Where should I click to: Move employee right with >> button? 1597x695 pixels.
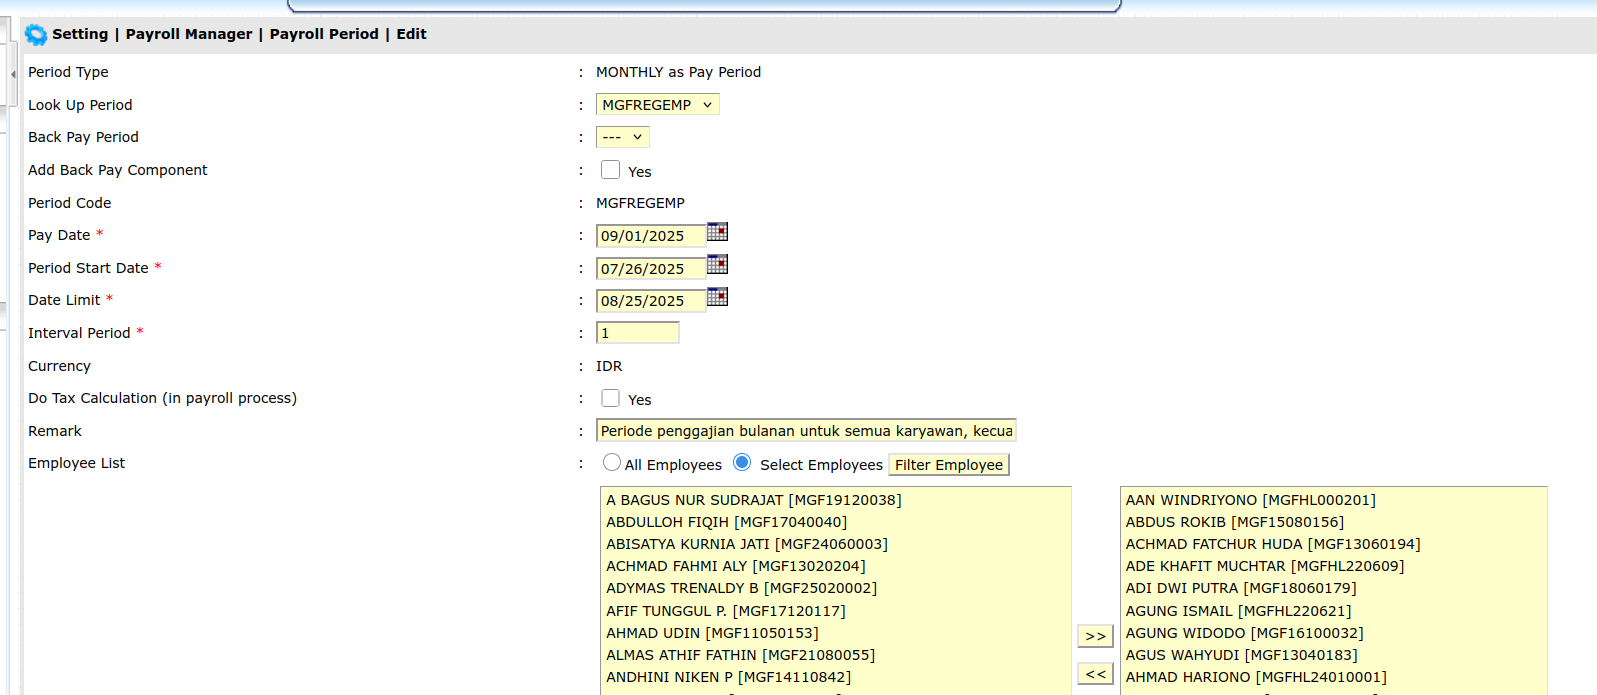[1095, 636]
